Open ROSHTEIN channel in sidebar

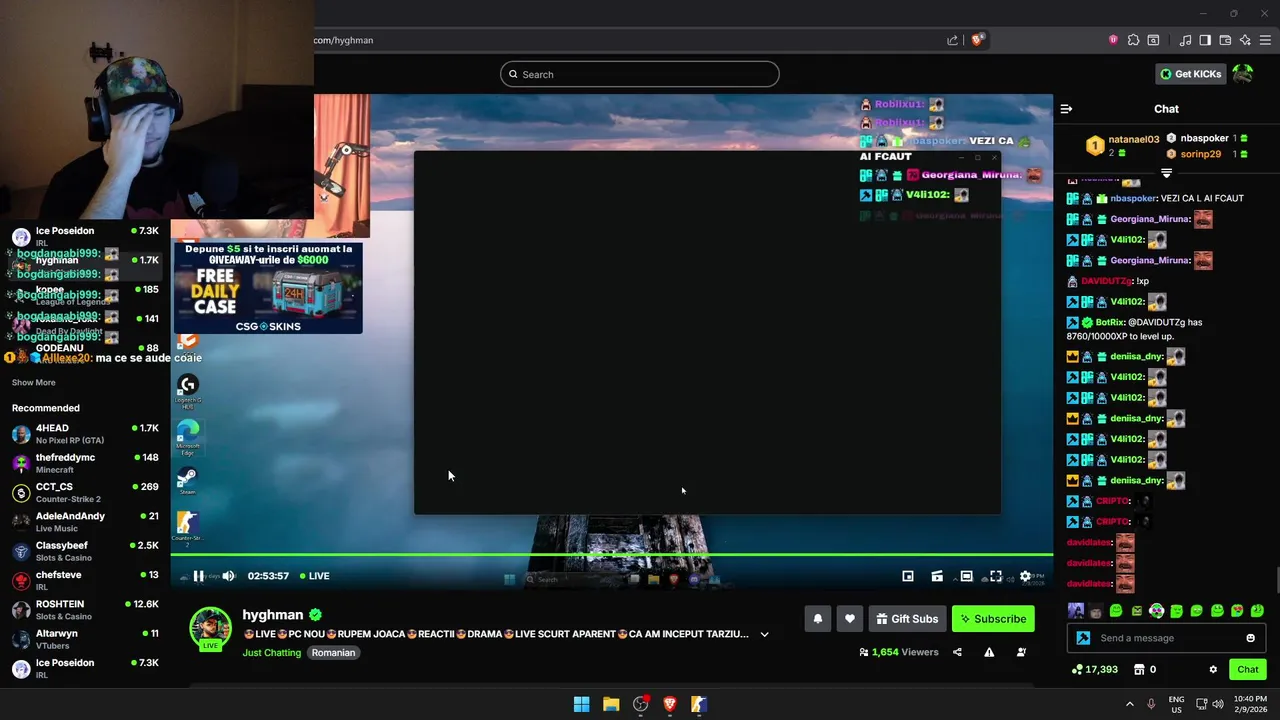(x=85, y=610)
